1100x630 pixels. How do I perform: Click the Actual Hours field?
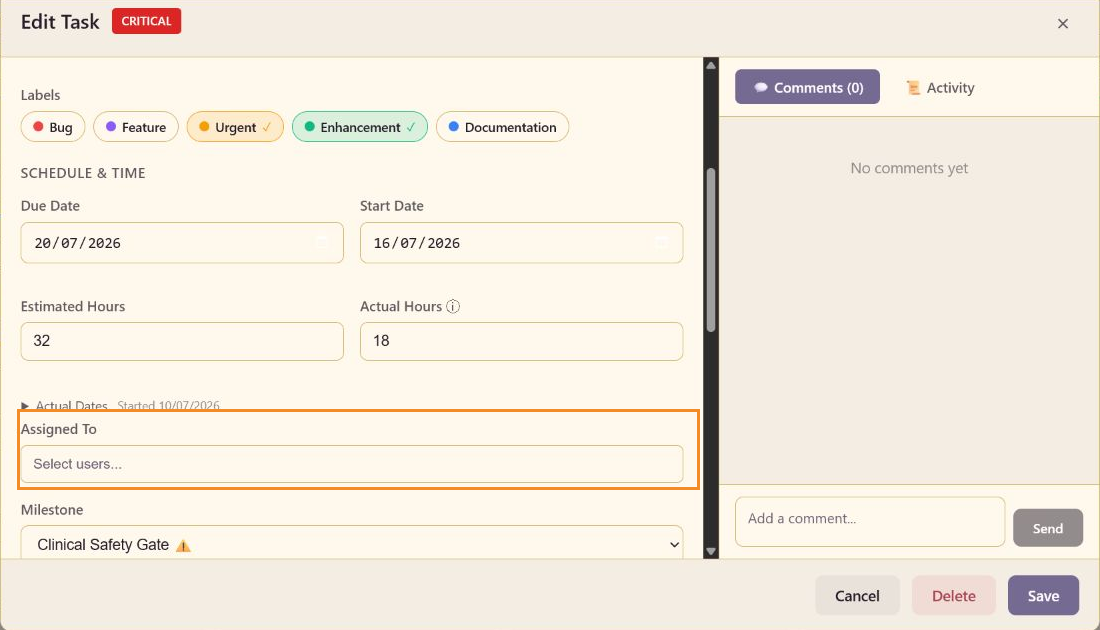pyautogui.click(x=521, y=341)
